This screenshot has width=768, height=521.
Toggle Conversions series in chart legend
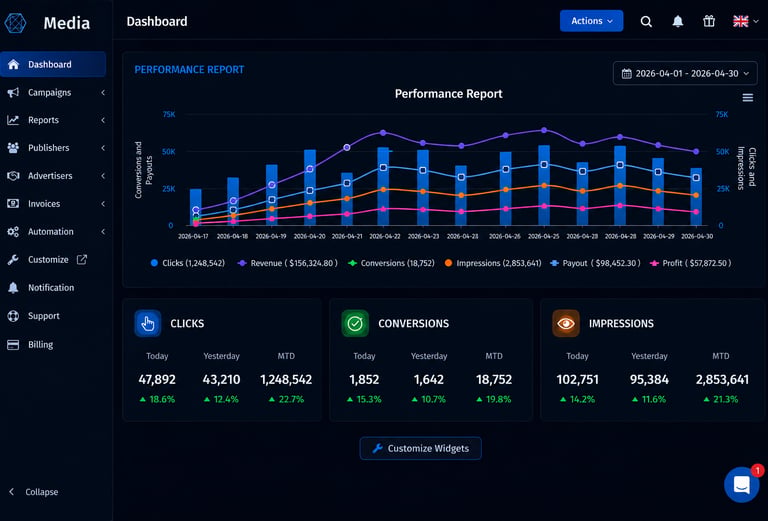coord(391,263)
